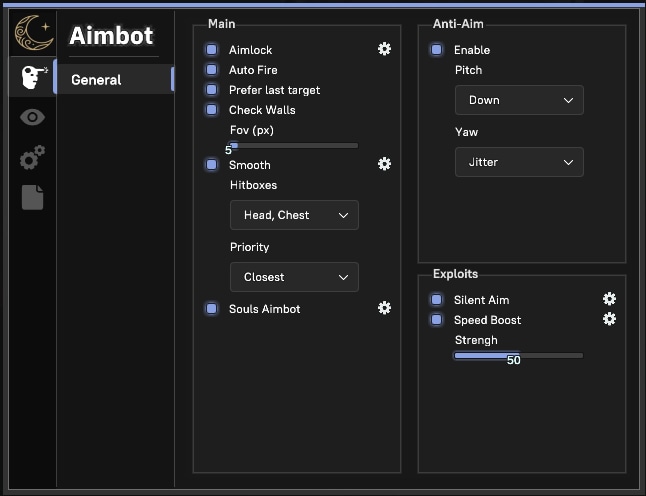Open the configs section via the file icon

(33, 197)
